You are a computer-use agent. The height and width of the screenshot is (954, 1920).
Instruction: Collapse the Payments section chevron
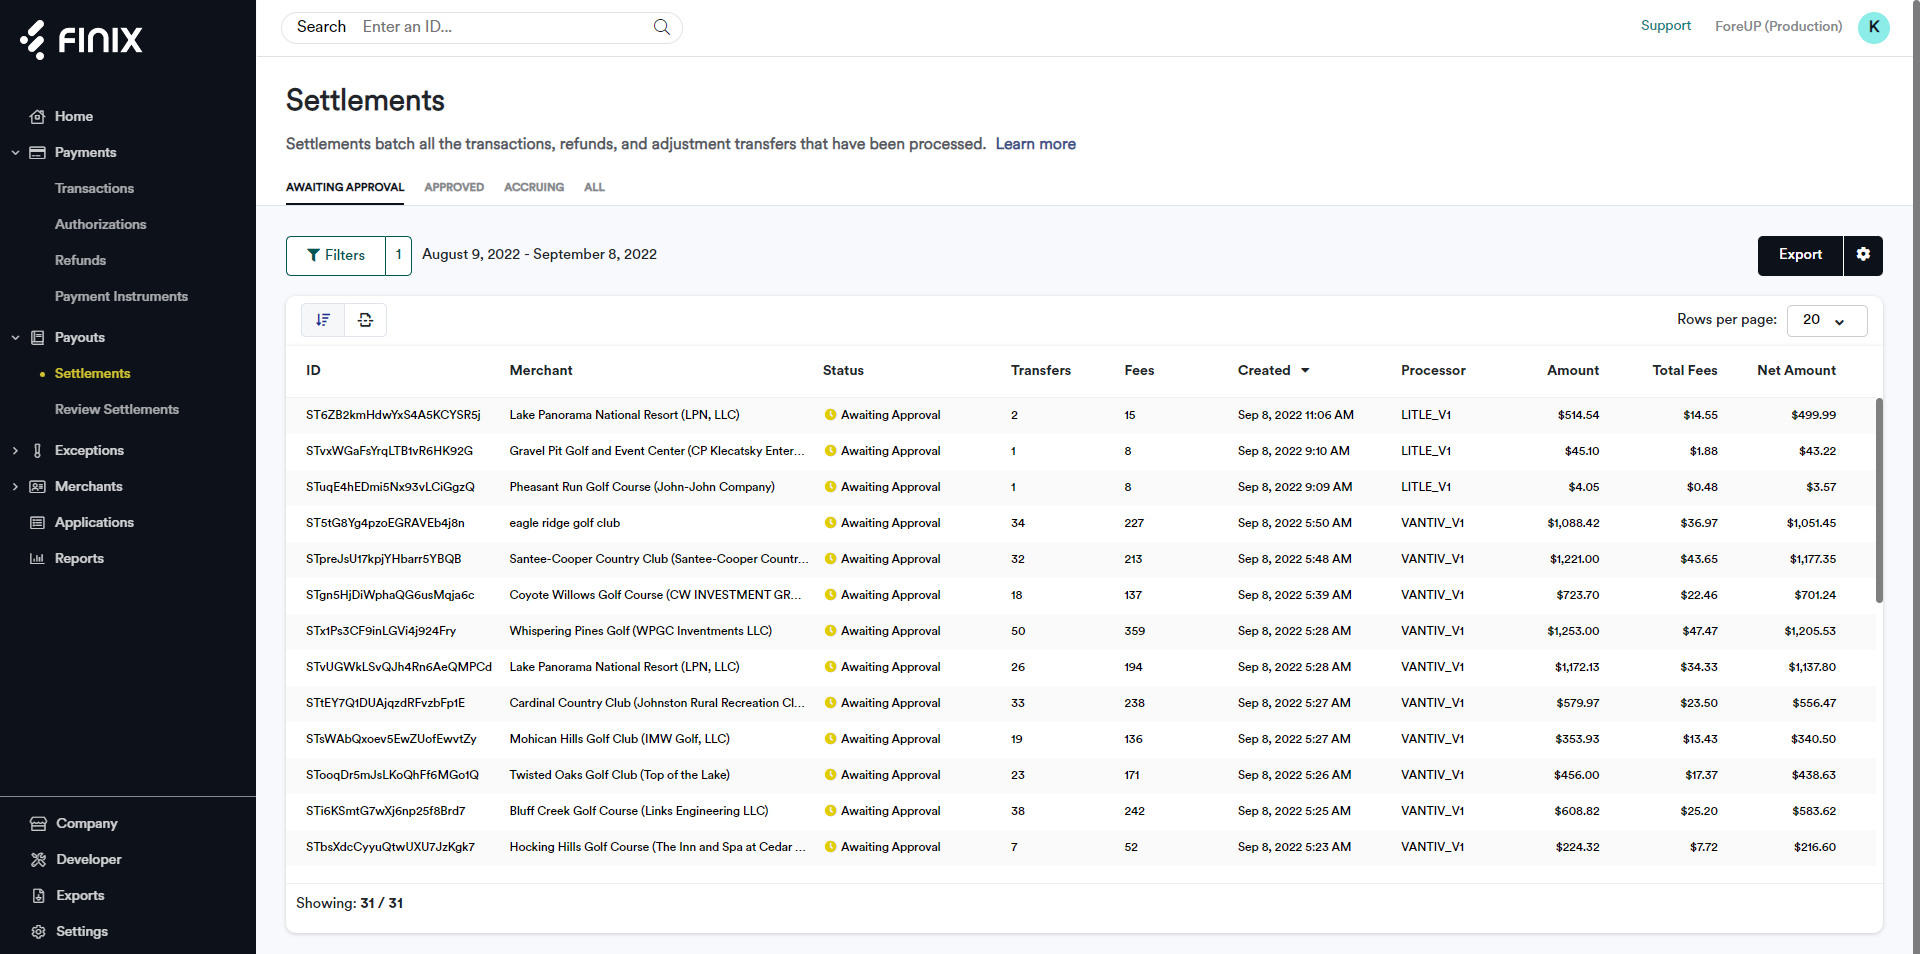15,153
